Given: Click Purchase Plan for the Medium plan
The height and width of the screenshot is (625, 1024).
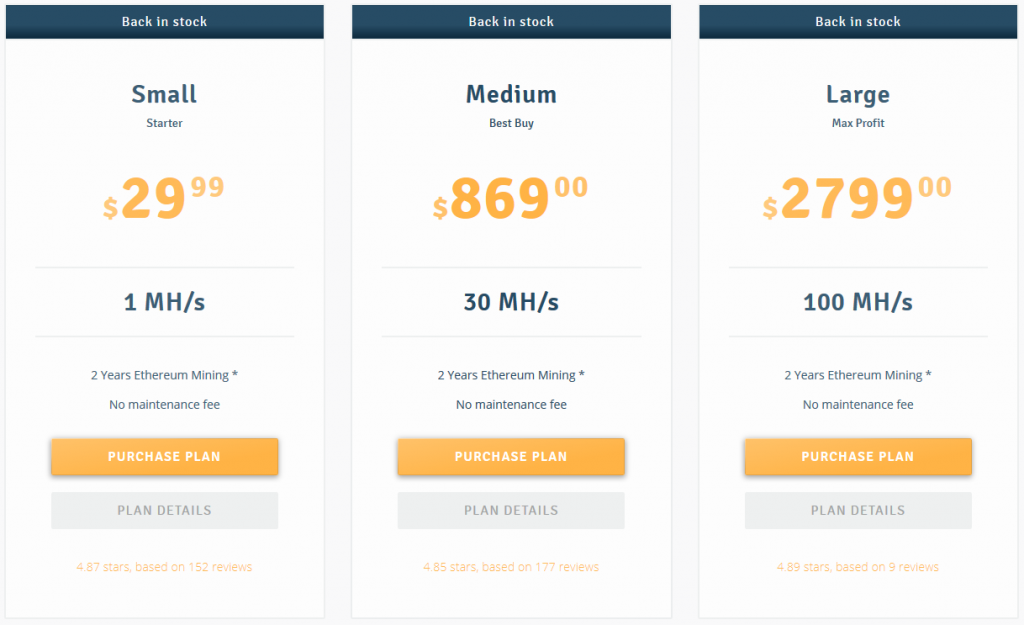Looking at the screenshot, I should [511, 456].
